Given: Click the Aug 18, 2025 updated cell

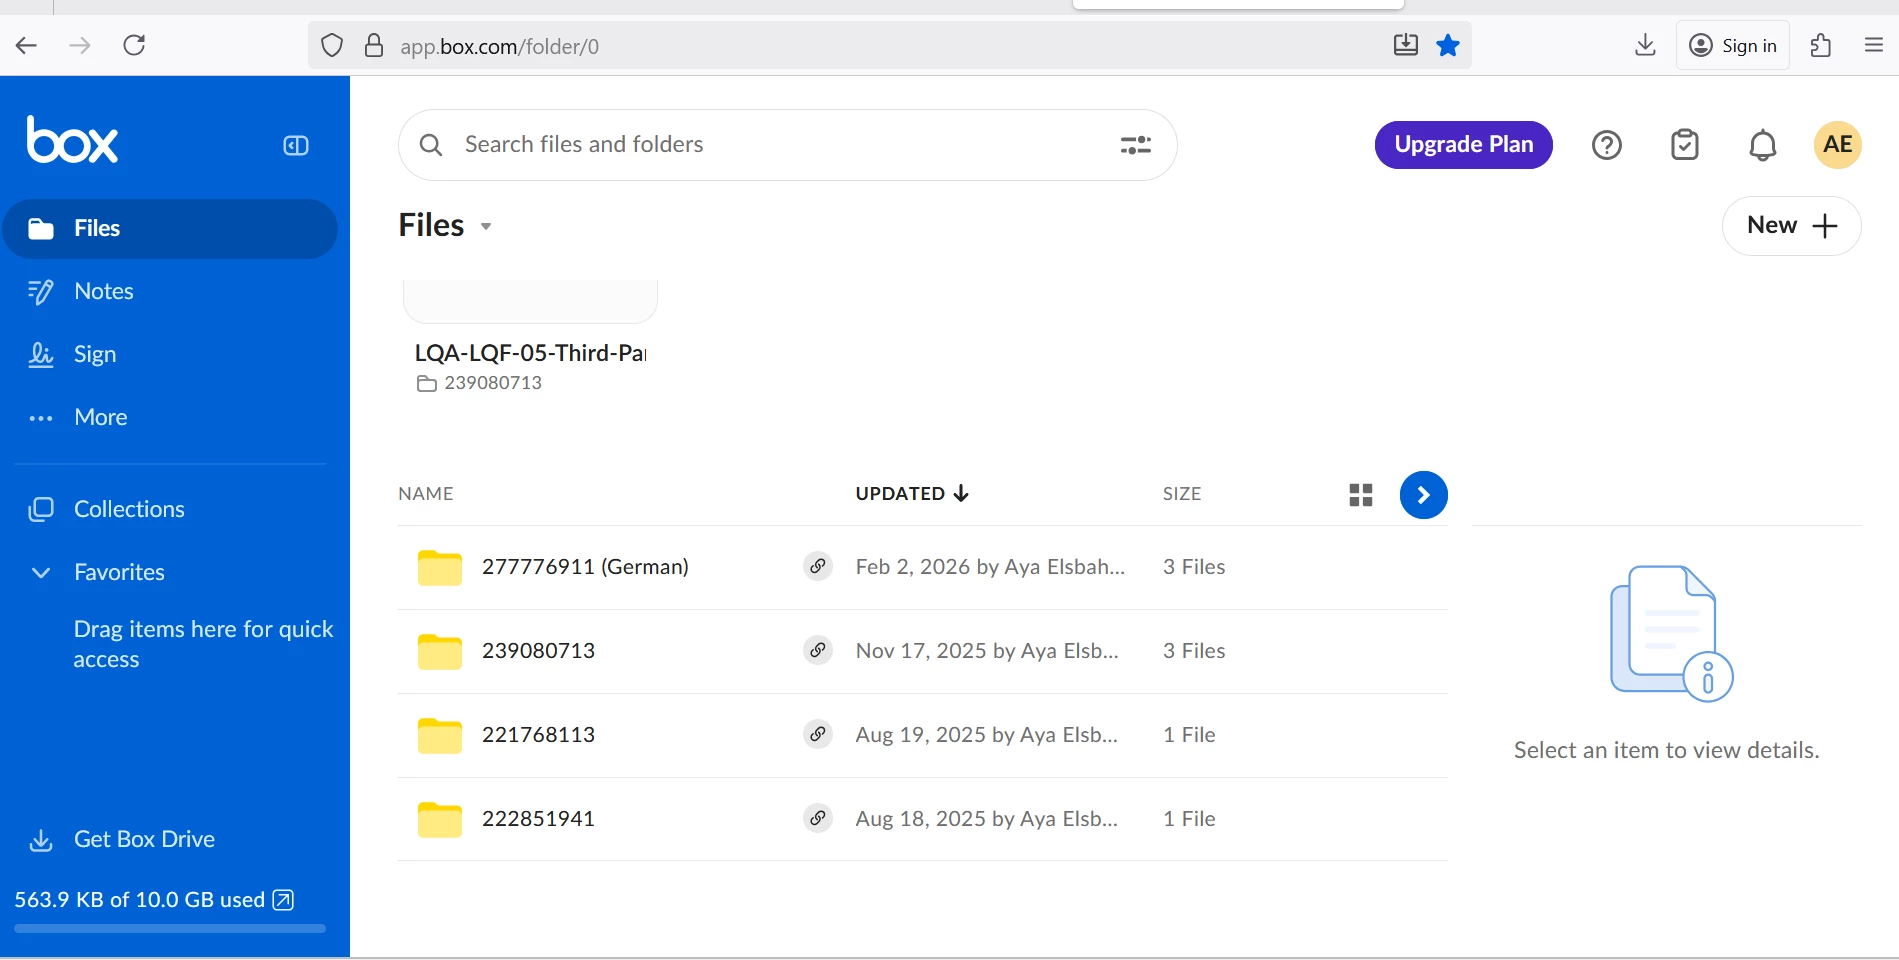Looking at the screenshot, I should pos(987,819).
